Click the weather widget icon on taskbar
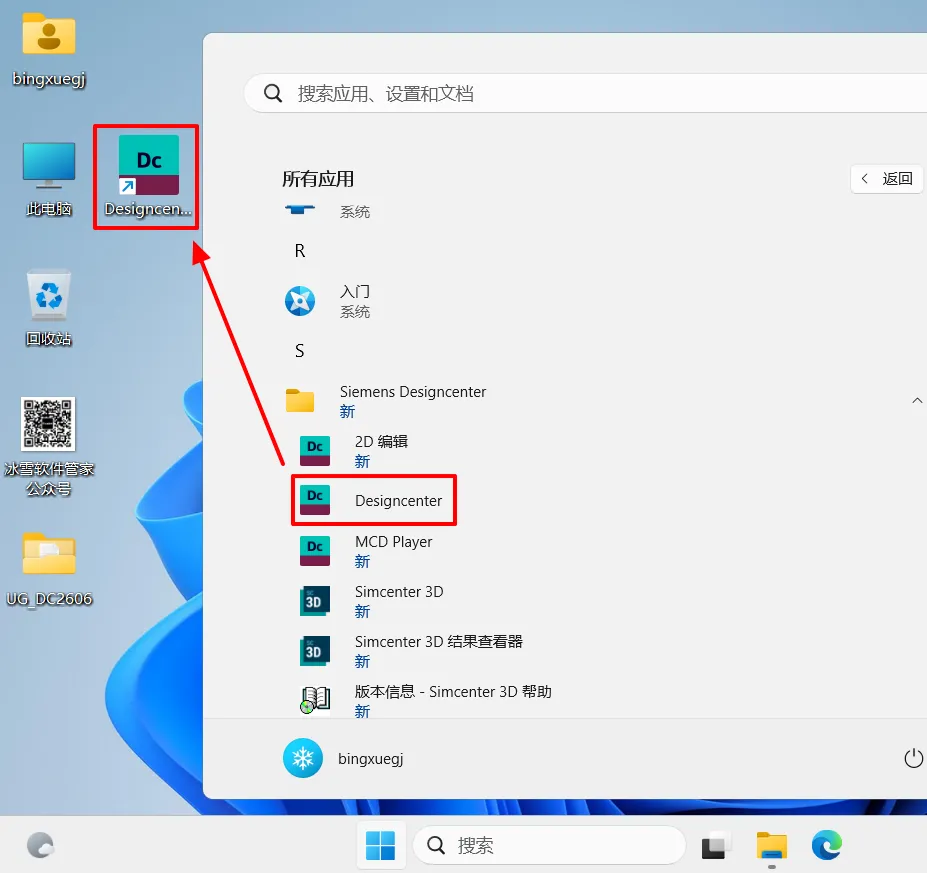Image resolution: width=927 pixels, height=873 pixels. click(40, 845)
